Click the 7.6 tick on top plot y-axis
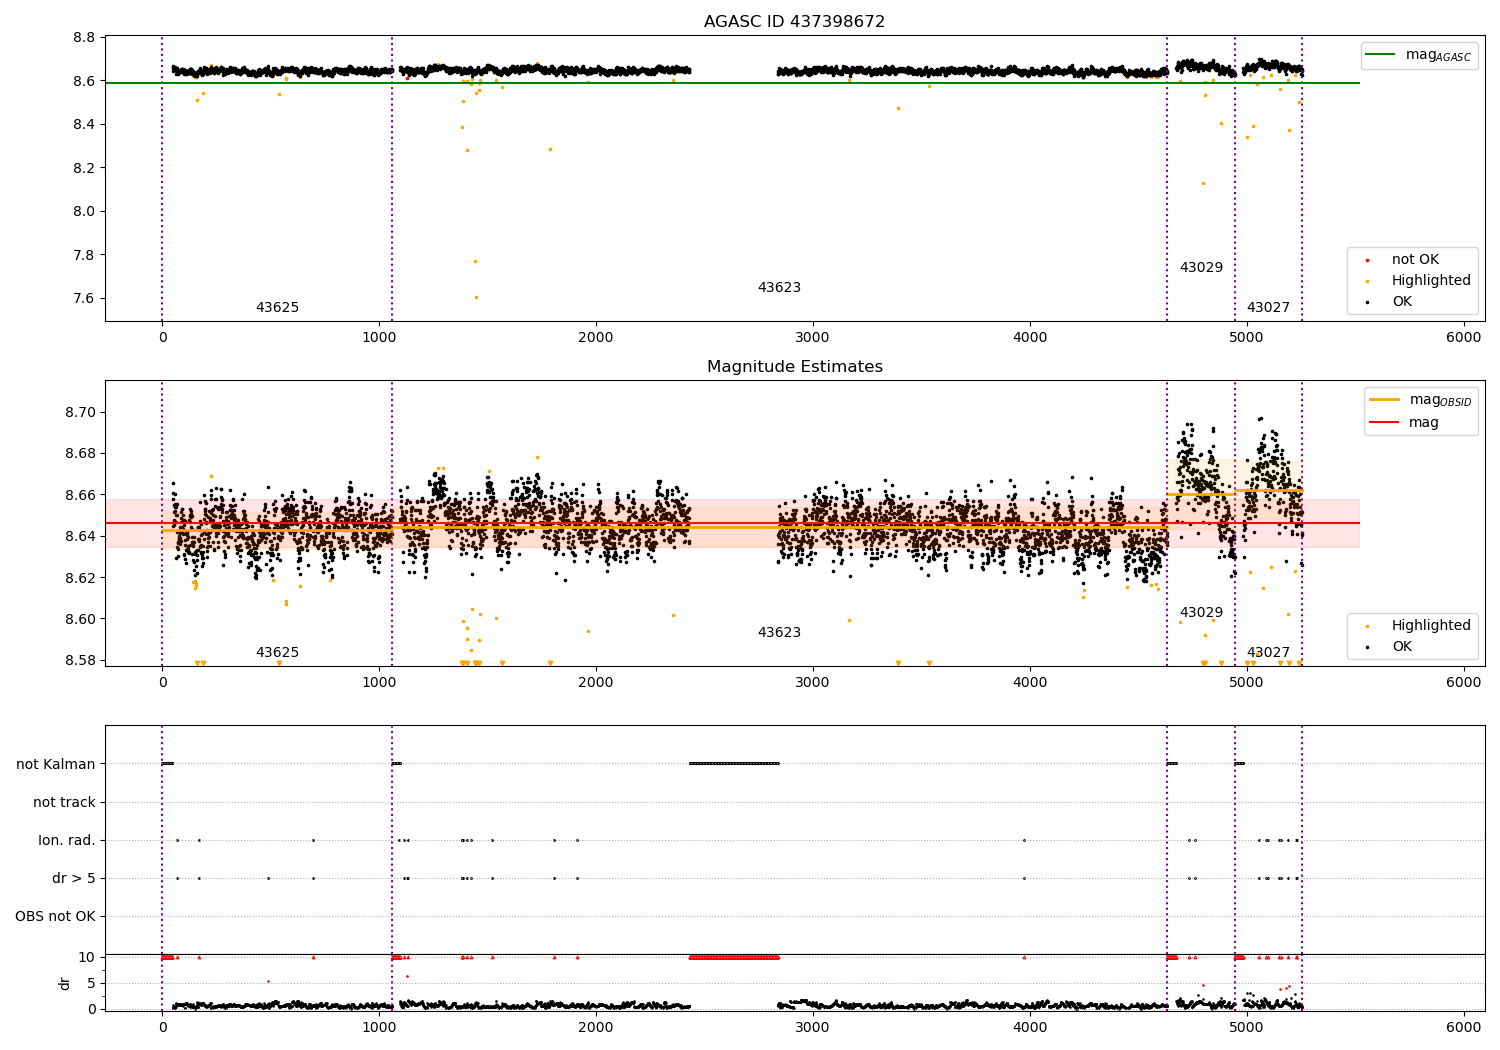1500x1050 pixels. pos(84,299)
